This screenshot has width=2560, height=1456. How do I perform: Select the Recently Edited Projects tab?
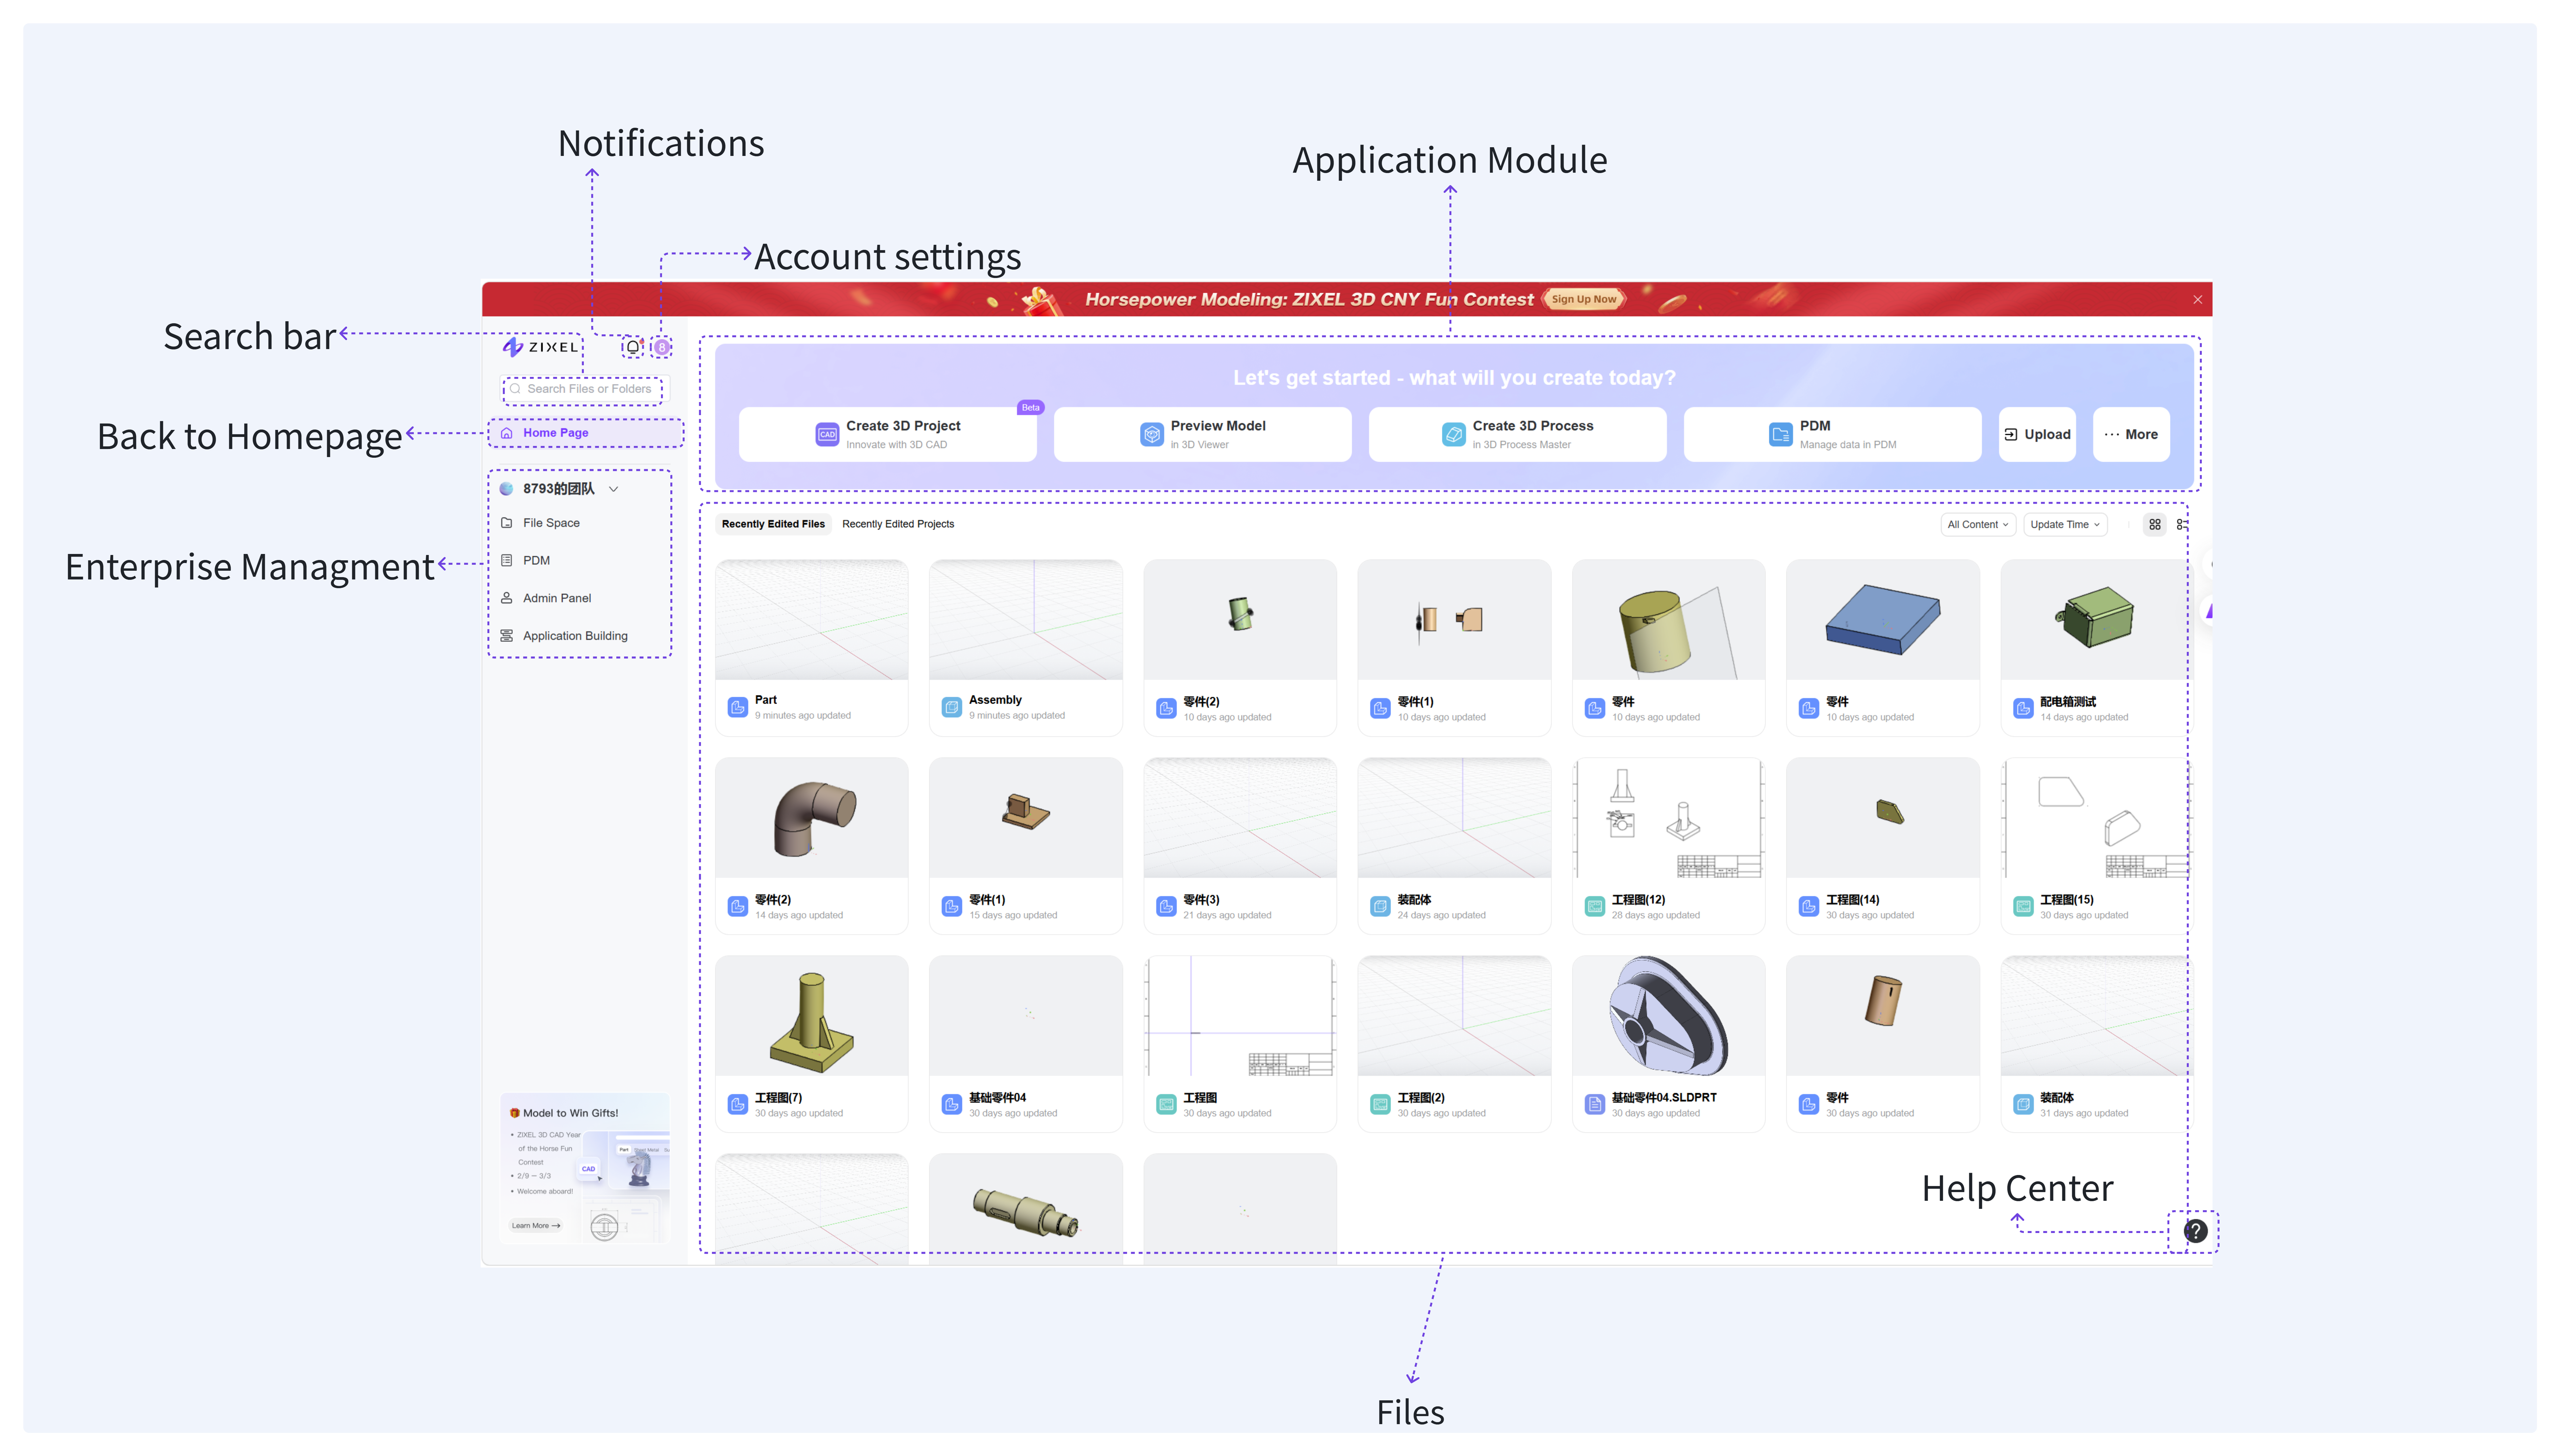click(898, 524)
